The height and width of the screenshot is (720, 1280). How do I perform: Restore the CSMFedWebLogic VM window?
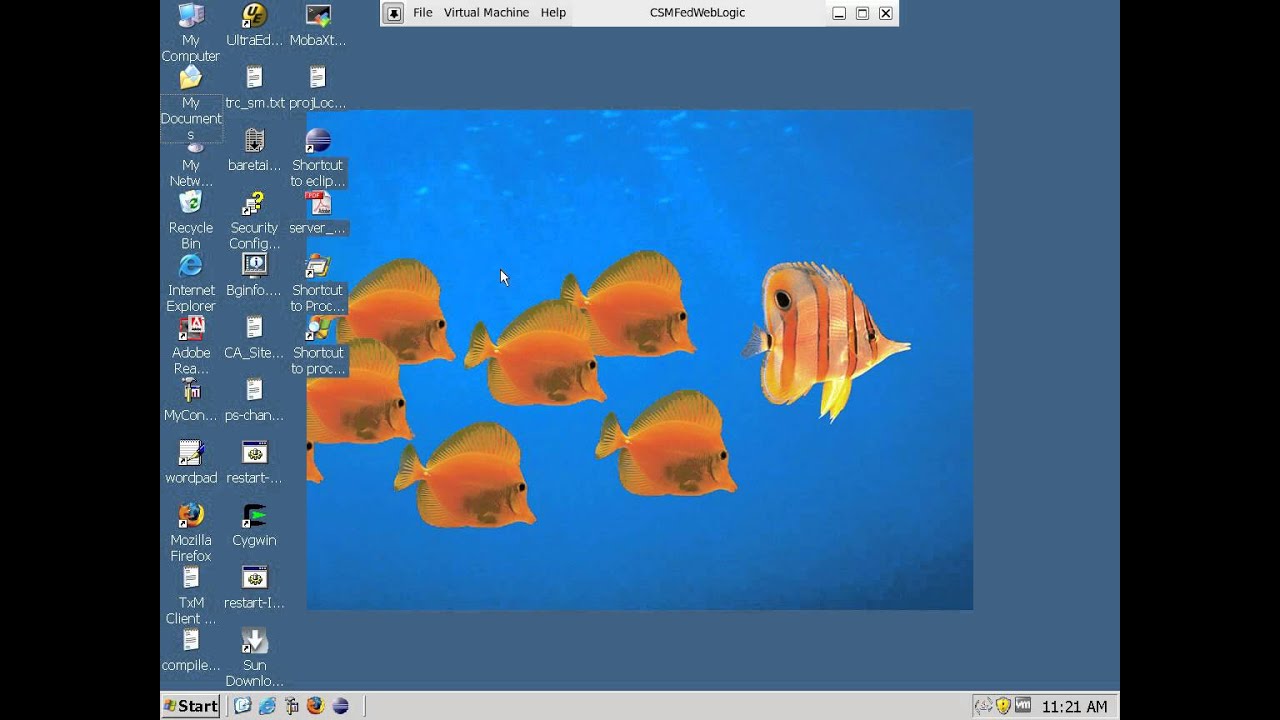[x=862, y=13]
